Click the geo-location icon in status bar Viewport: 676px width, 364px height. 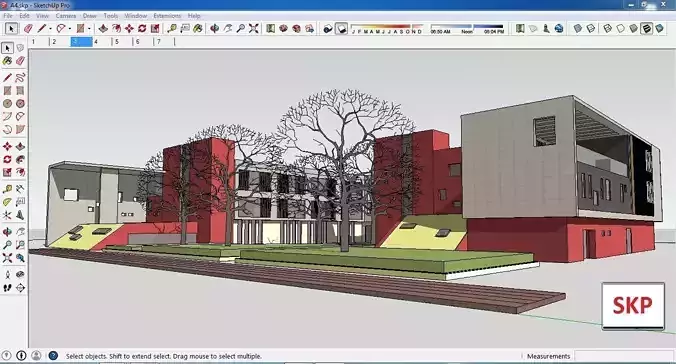click(x=6, y=356)
